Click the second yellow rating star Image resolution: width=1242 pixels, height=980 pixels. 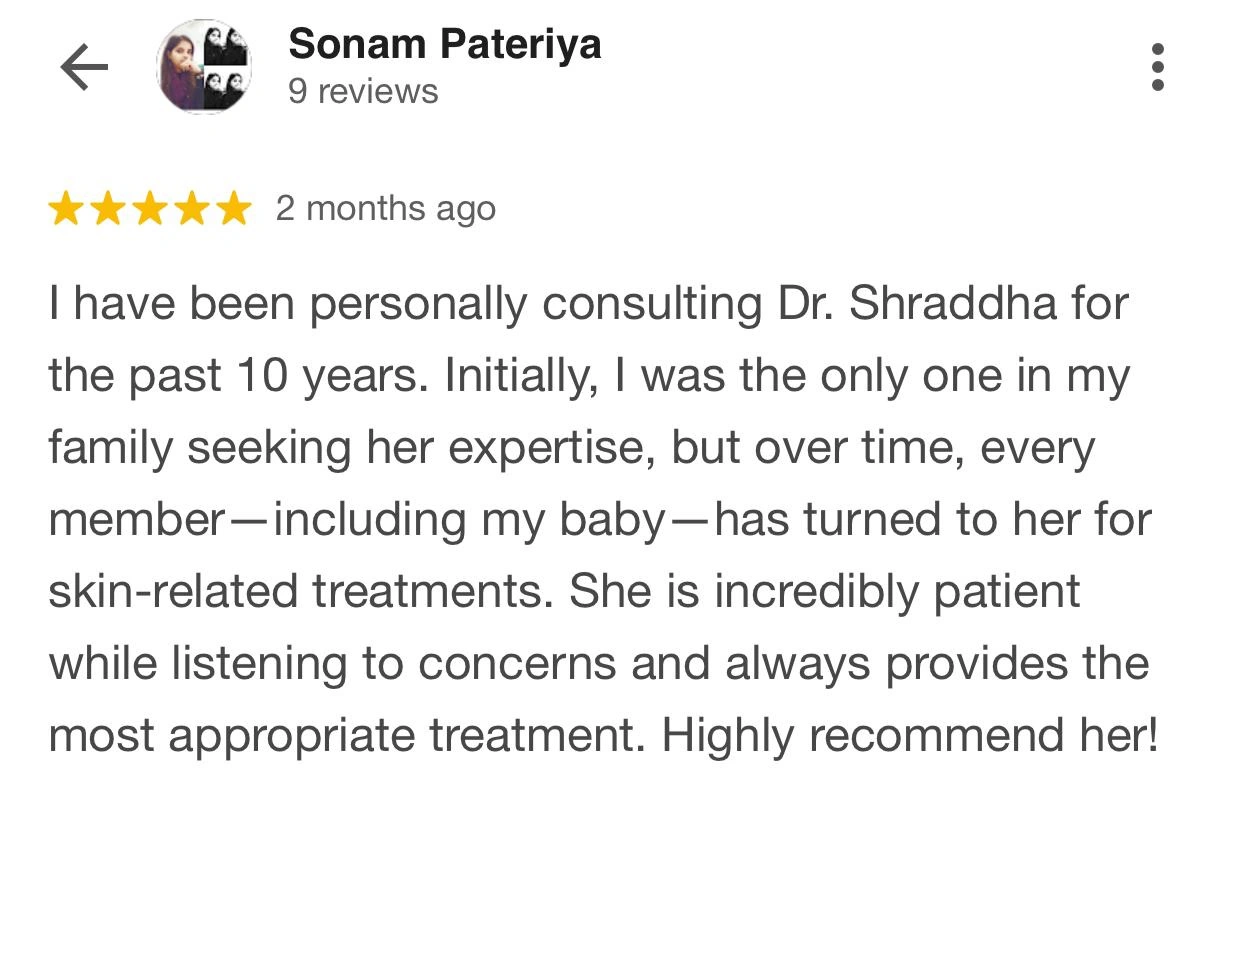[x=108, y=209]
